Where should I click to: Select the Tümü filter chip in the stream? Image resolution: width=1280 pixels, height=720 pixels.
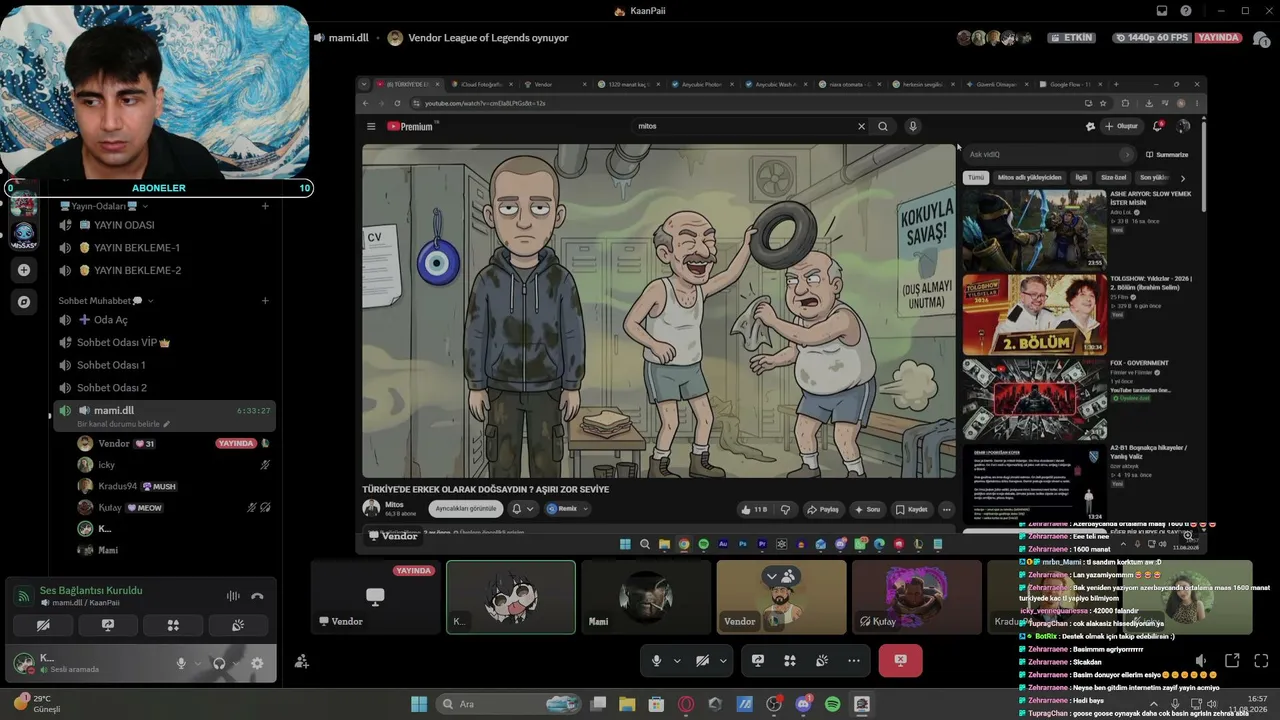(x=975, y=178)
